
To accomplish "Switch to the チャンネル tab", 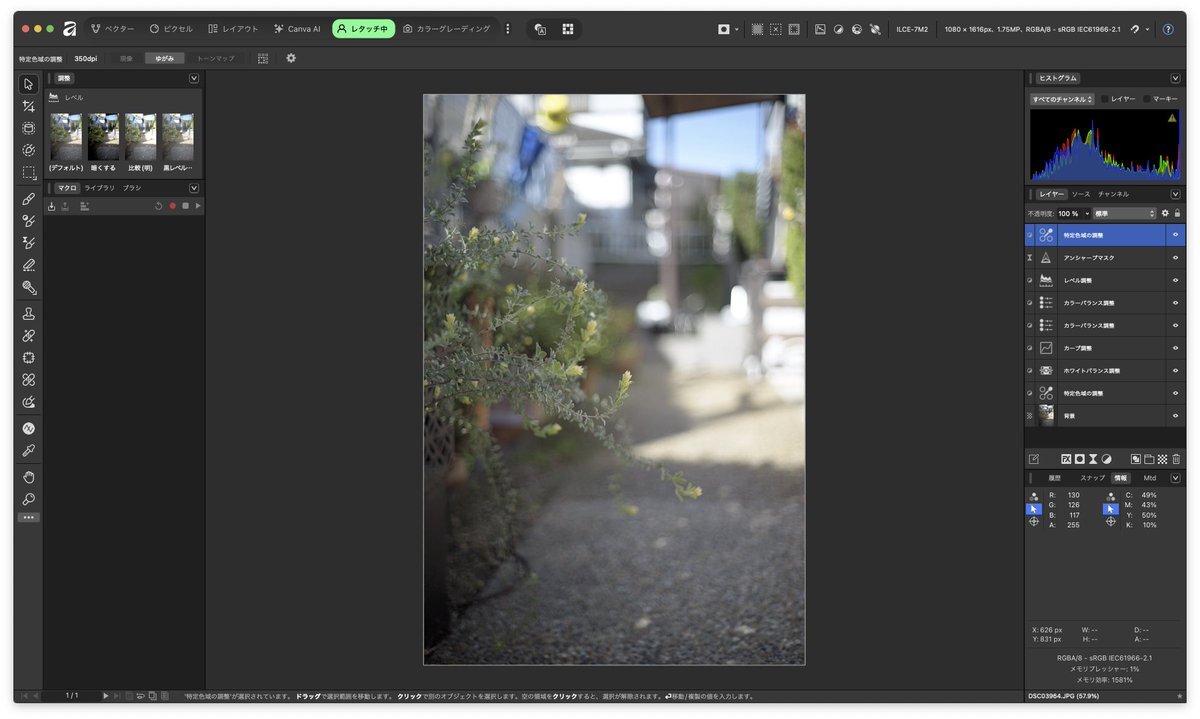I will 1113,194.
